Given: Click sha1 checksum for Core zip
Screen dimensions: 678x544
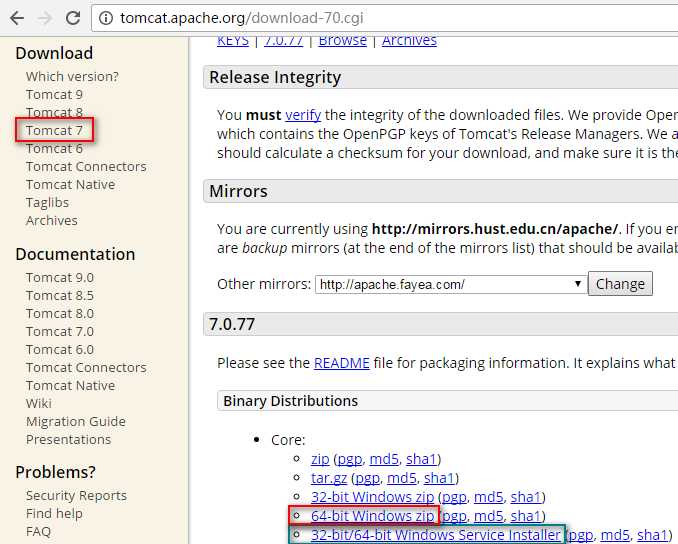Looking at the screenshot, I should 421,459.
